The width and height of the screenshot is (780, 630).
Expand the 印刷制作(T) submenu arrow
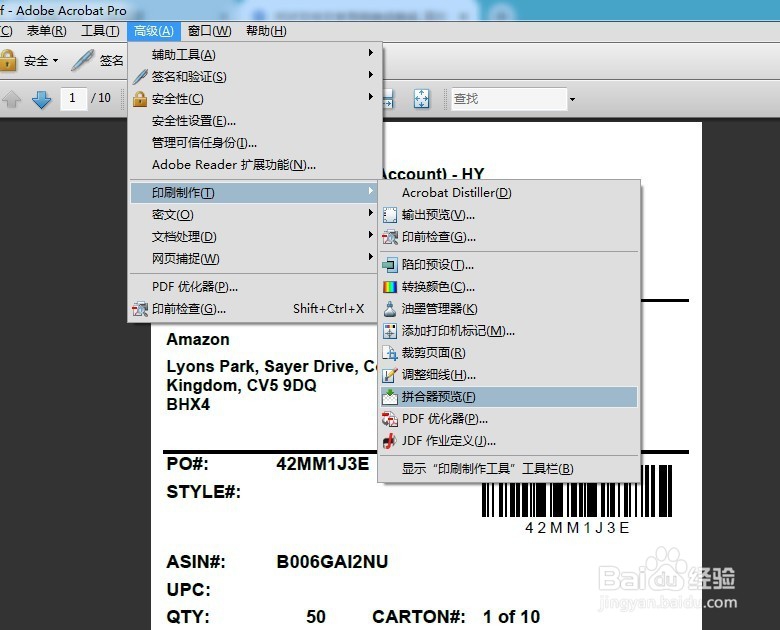pyautogui.click(x=370, y=191)
